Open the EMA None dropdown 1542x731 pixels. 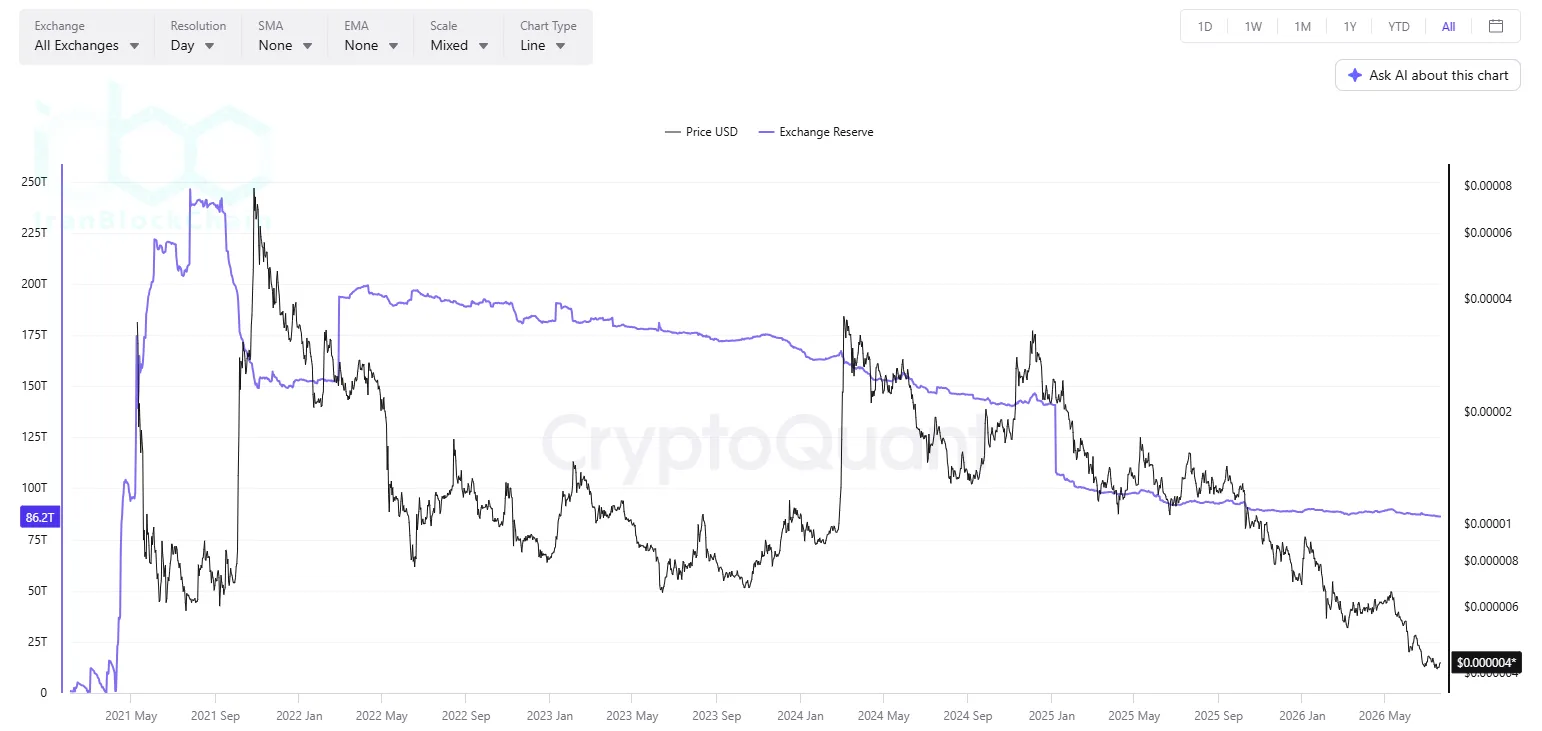tap(371, 36)
